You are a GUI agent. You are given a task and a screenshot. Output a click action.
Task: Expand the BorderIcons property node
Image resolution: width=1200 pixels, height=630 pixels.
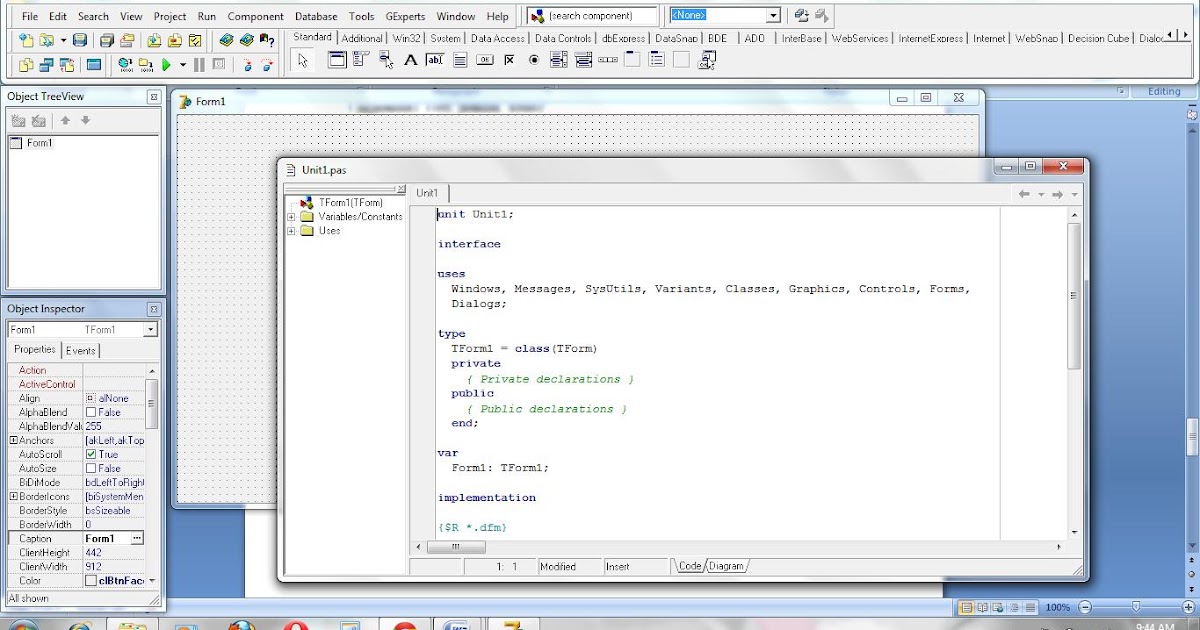[x=13, y=496]
